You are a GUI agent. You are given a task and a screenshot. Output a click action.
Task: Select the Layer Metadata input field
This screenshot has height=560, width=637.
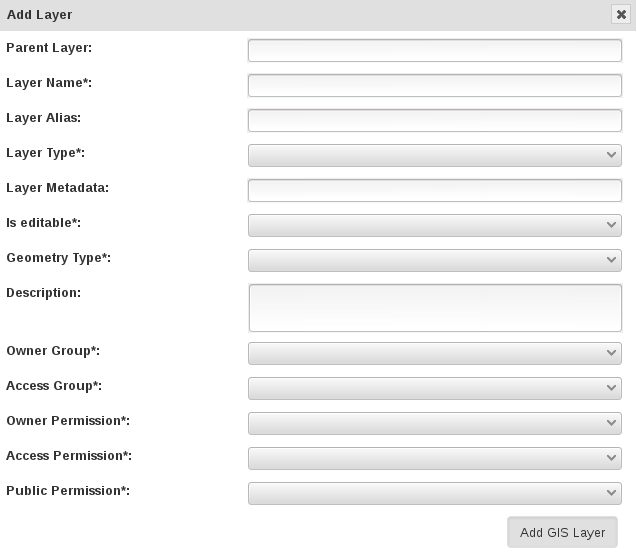pos(435,190)
